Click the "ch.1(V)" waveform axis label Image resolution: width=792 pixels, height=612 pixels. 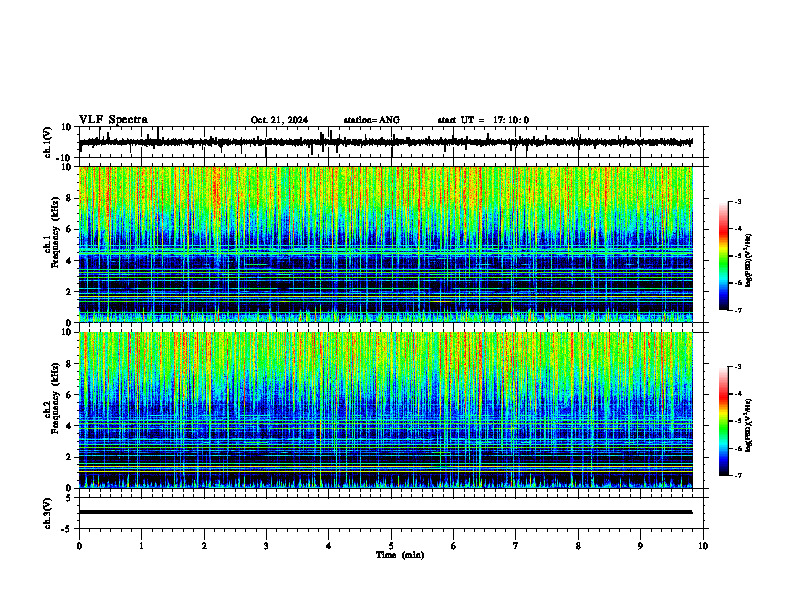click(48, 142)
